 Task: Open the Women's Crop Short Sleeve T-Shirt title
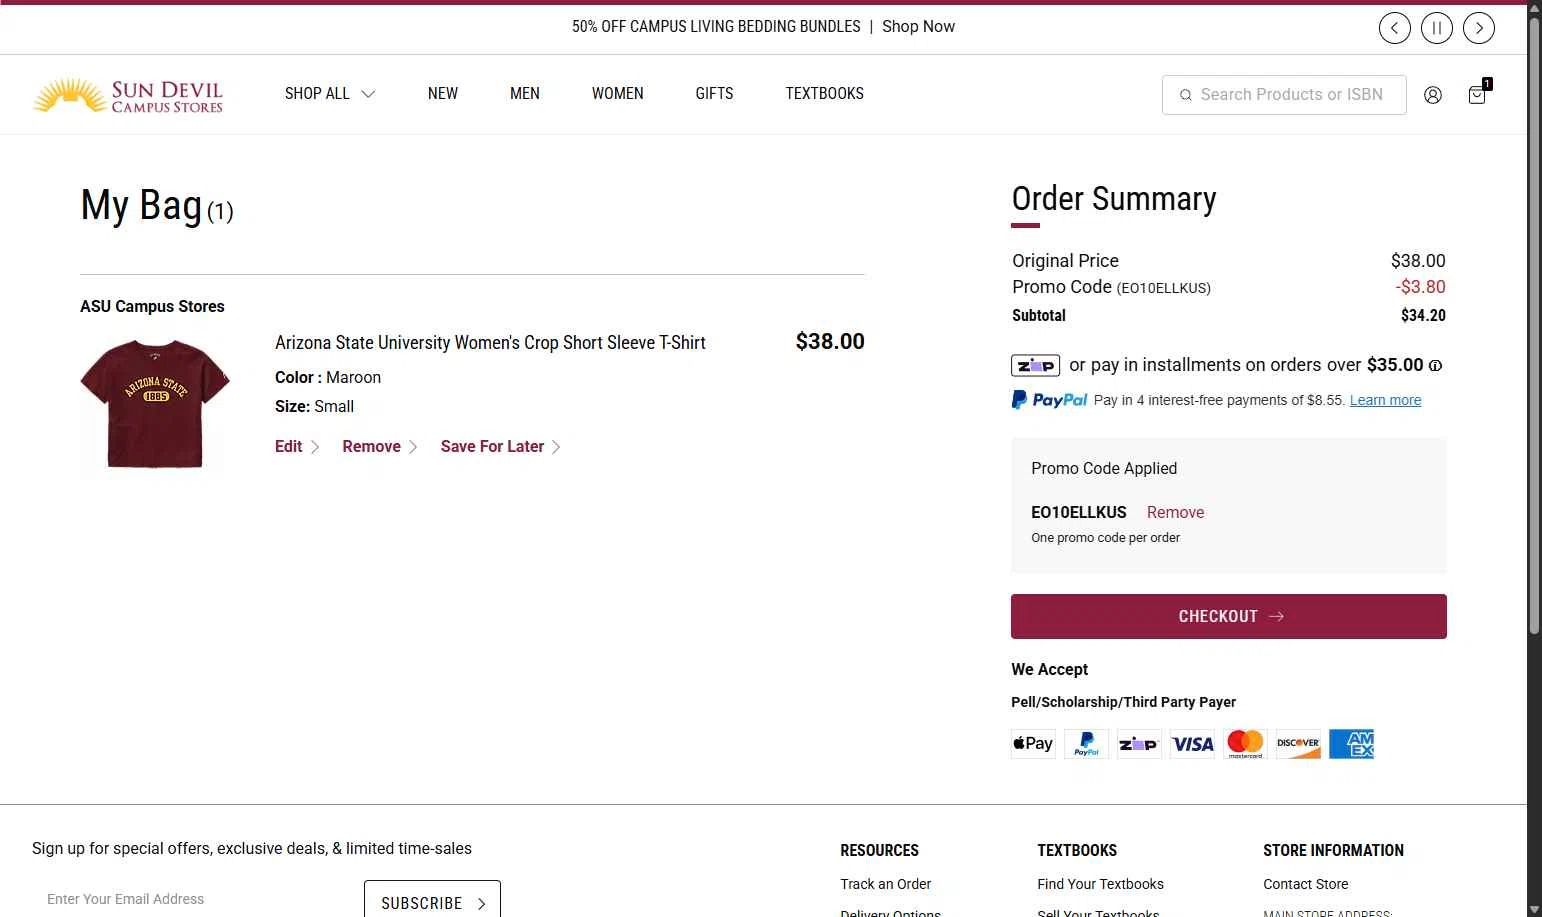point(490,343)
